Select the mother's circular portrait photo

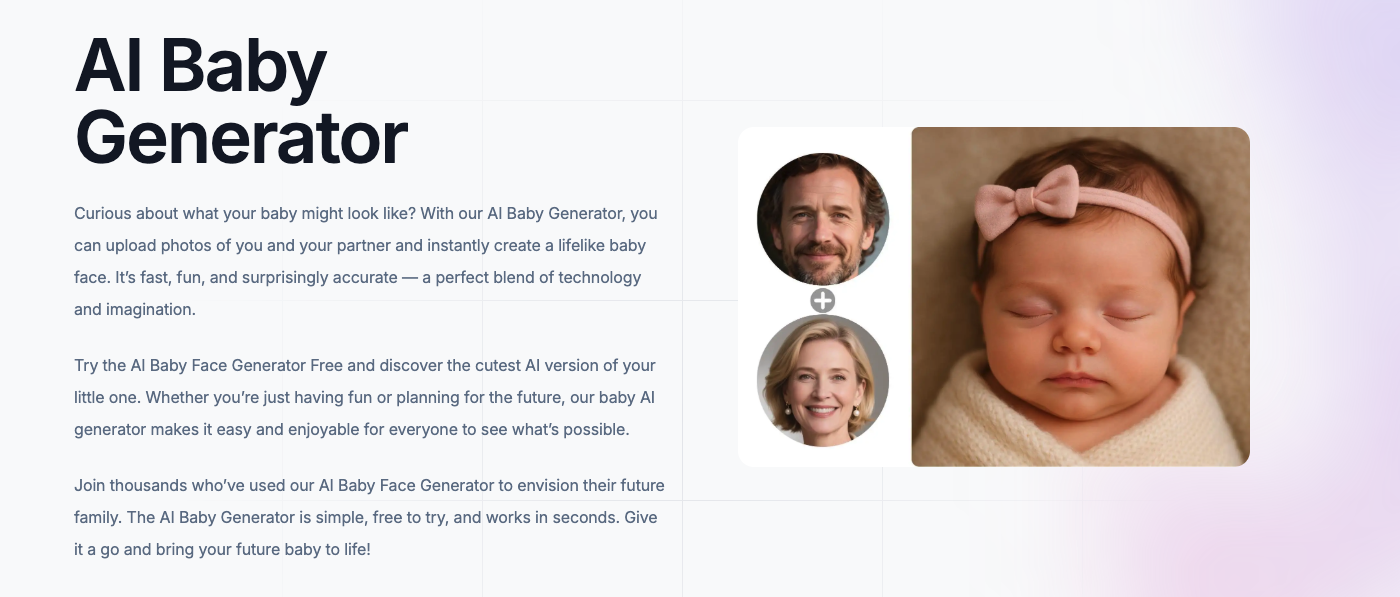pyautogui.click(x=823, y=381)
